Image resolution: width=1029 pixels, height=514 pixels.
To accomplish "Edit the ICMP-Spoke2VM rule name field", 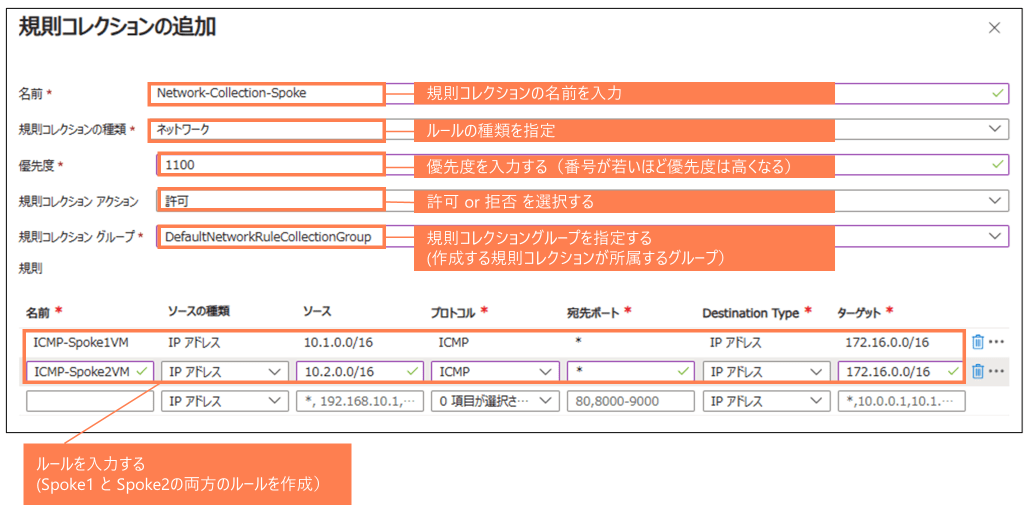I will tap(91, 372).
